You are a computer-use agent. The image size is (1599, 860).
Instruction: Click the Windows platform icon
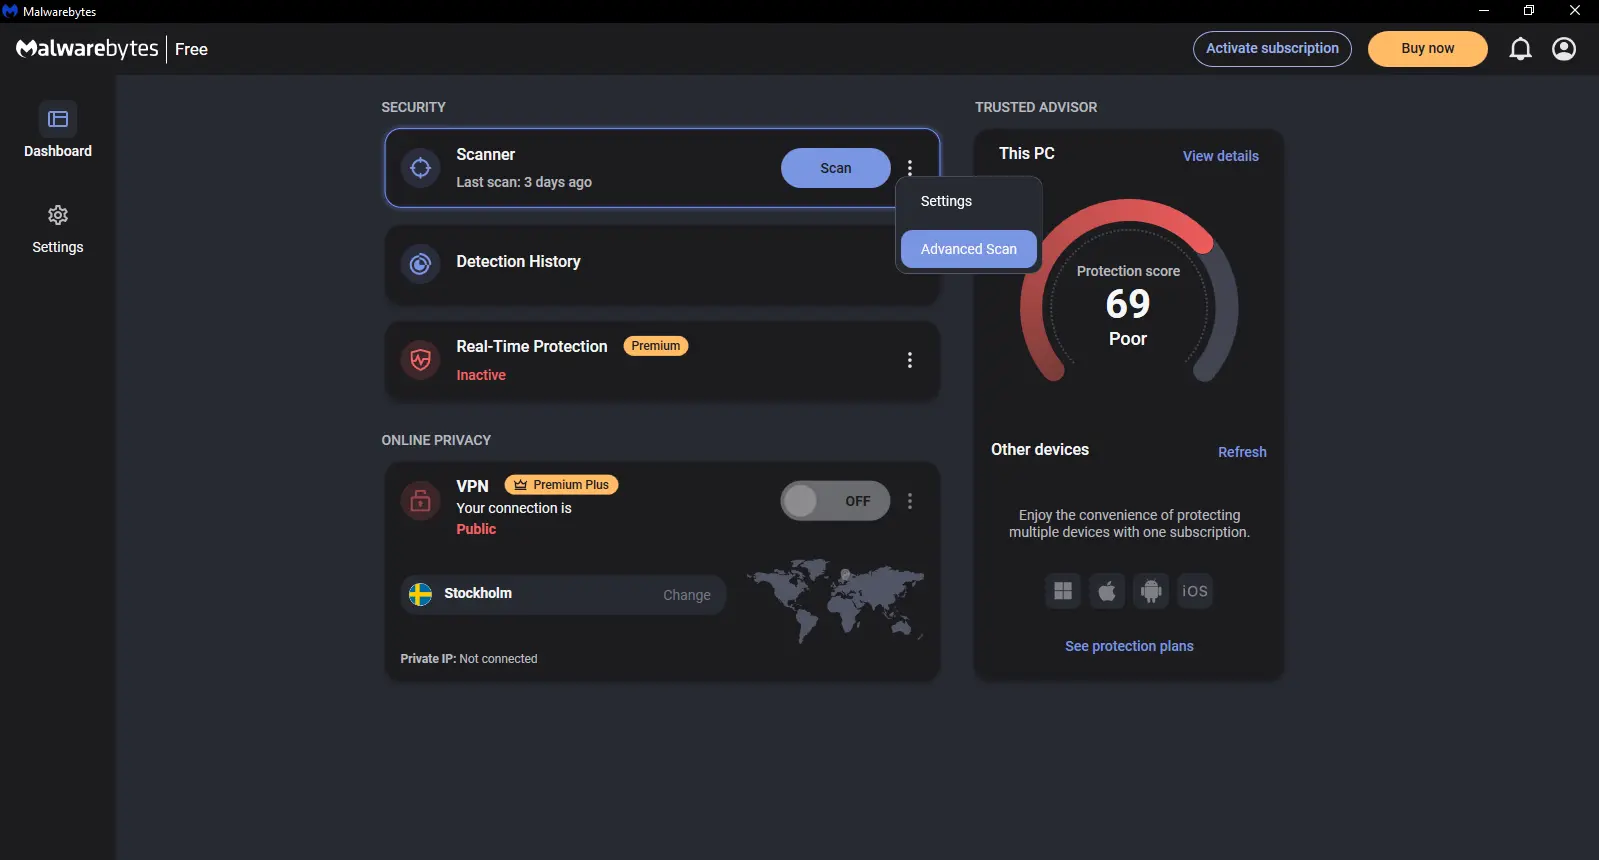point(1063,591)
